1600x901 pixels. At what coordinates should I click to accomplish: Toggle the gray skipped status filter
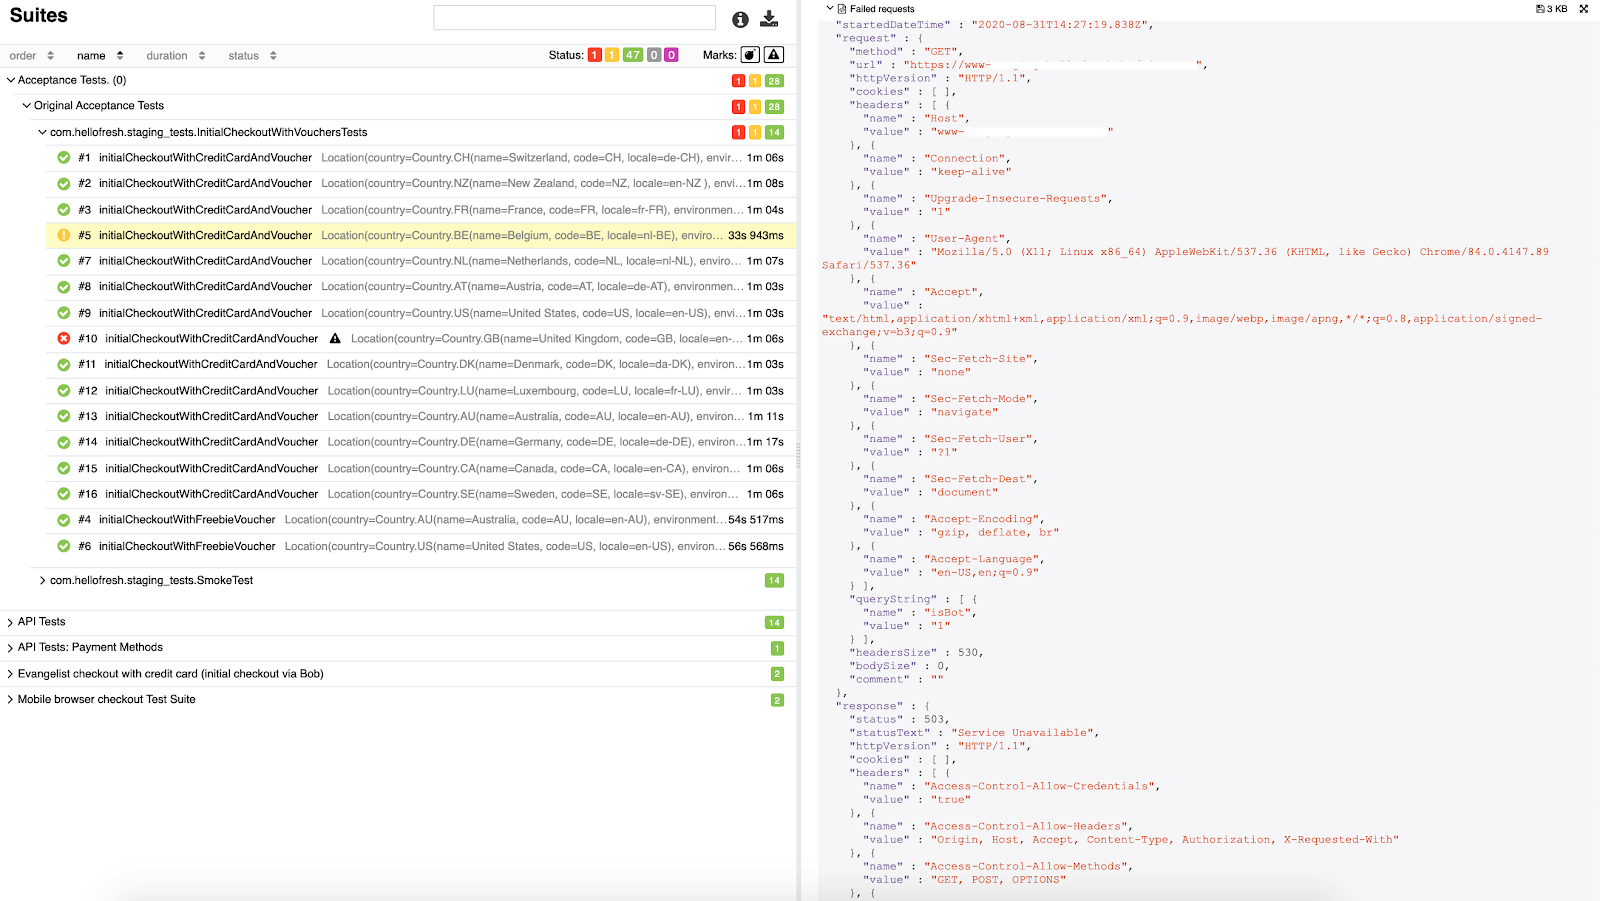(x=654, y=55)
